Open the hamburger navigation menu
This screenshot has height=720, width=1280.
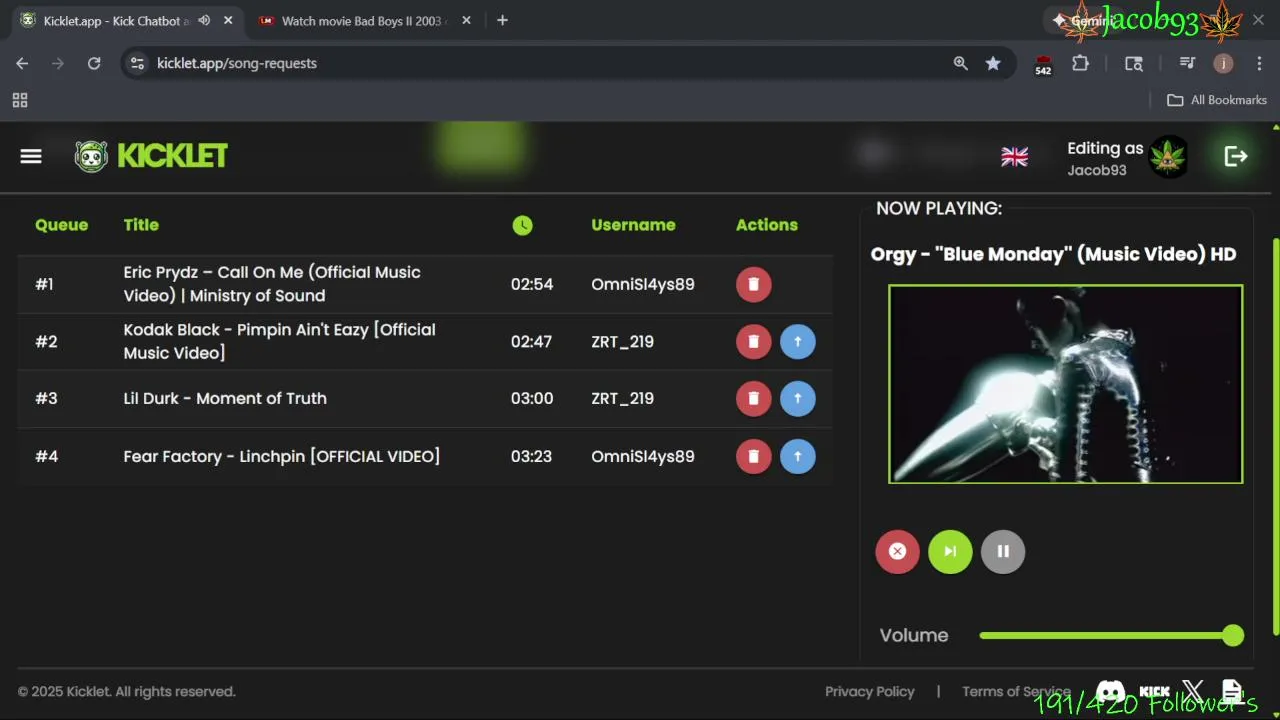(31, 156)
